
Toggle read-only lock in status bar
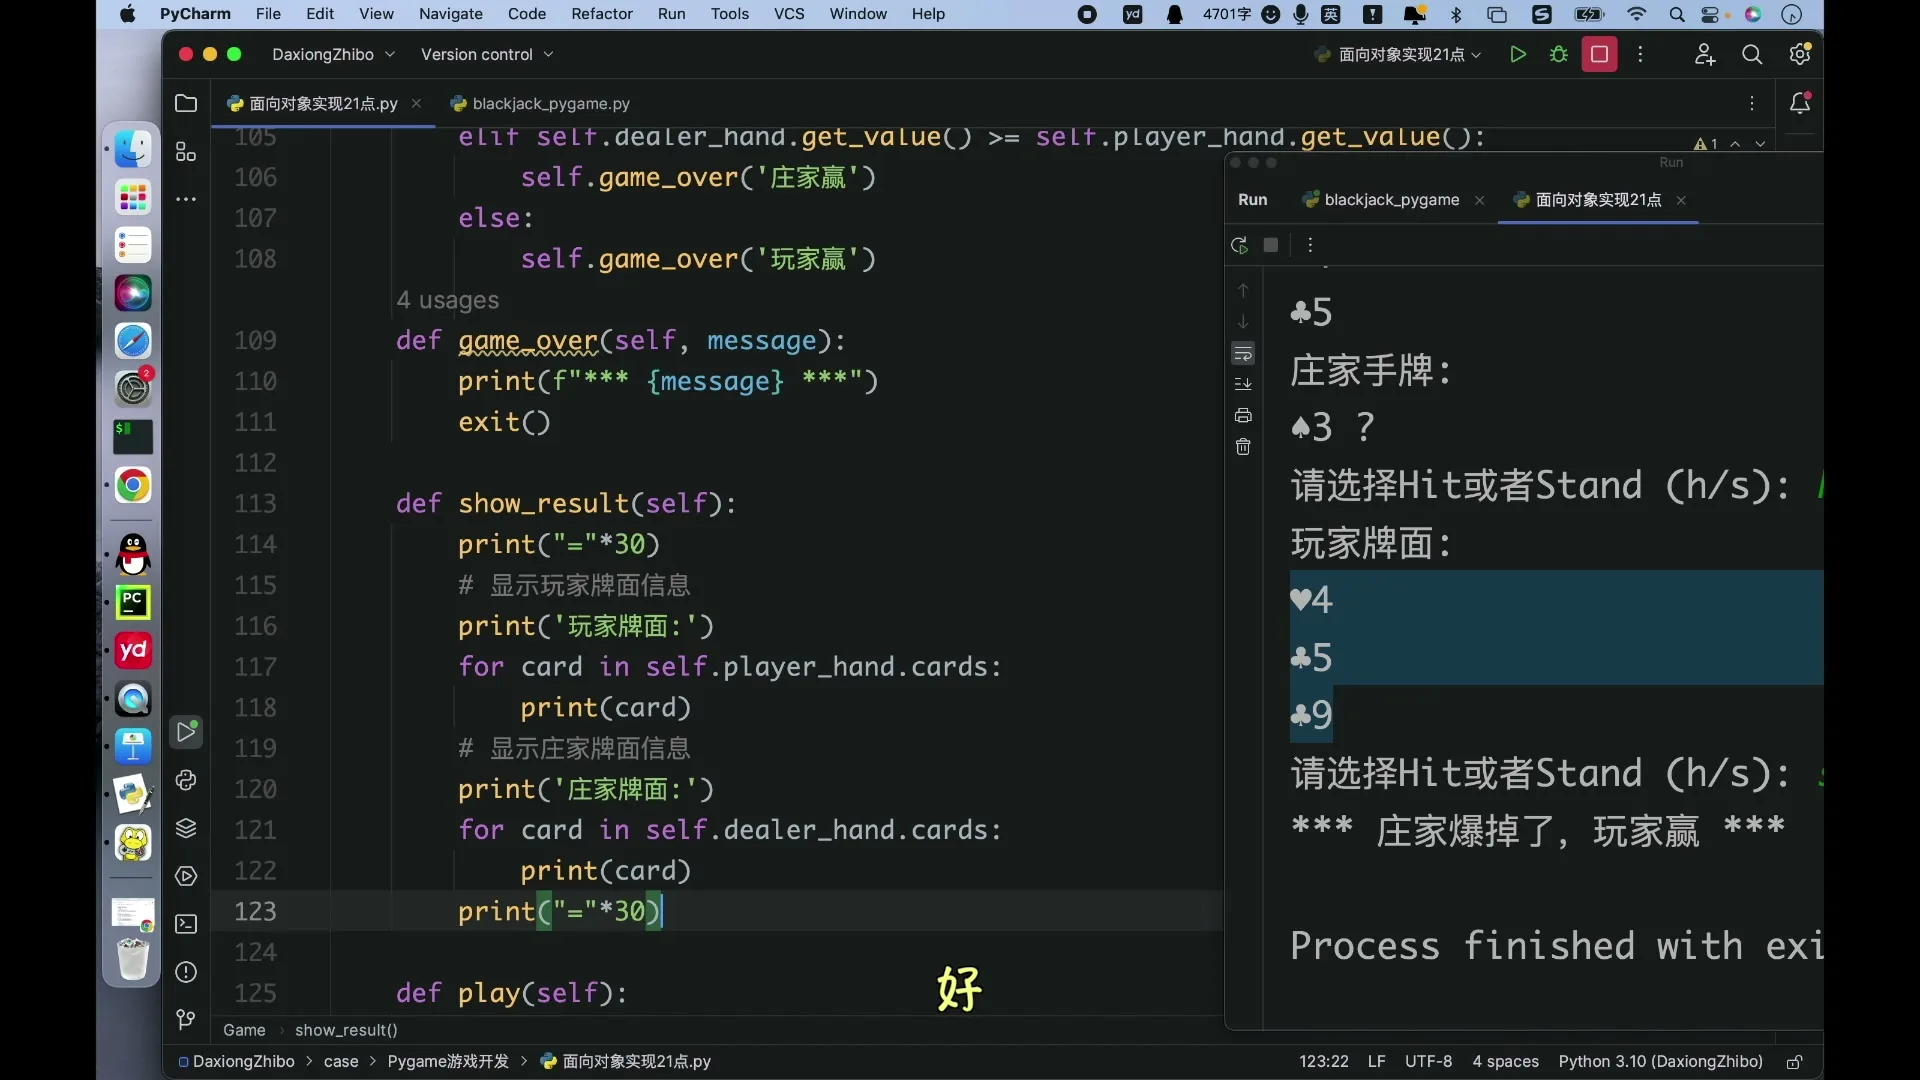pyautogui.click(x=1795, y=1062)
